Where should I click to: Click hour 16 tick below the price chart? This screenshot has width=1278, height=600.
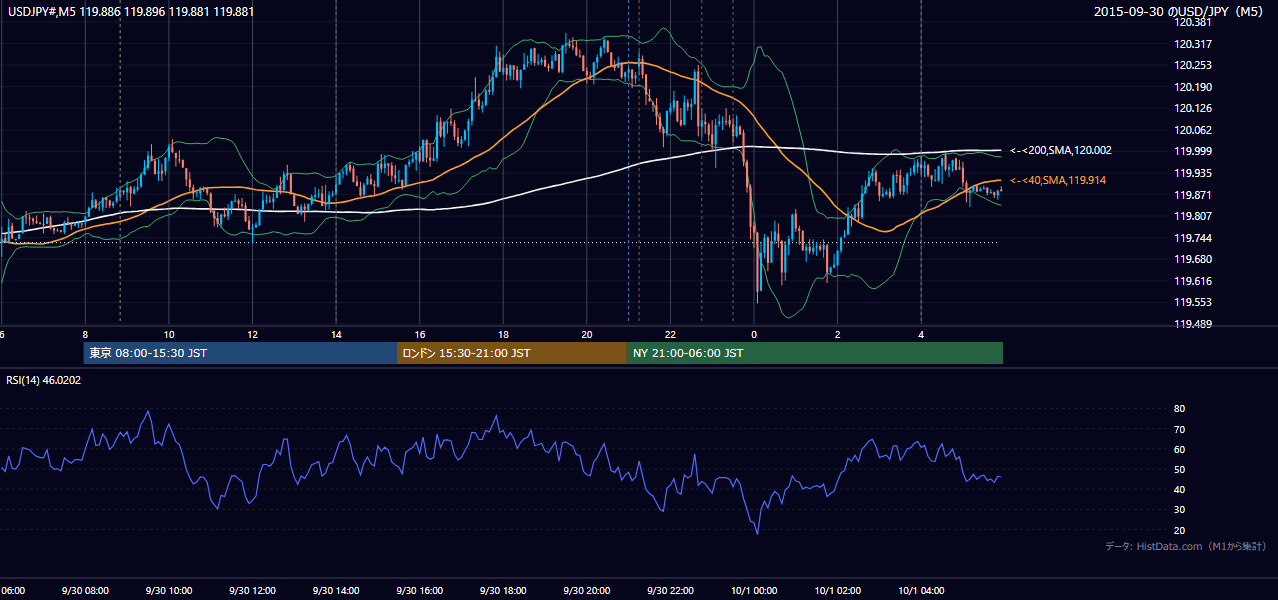pyautogui.click(x=420, y=335)
